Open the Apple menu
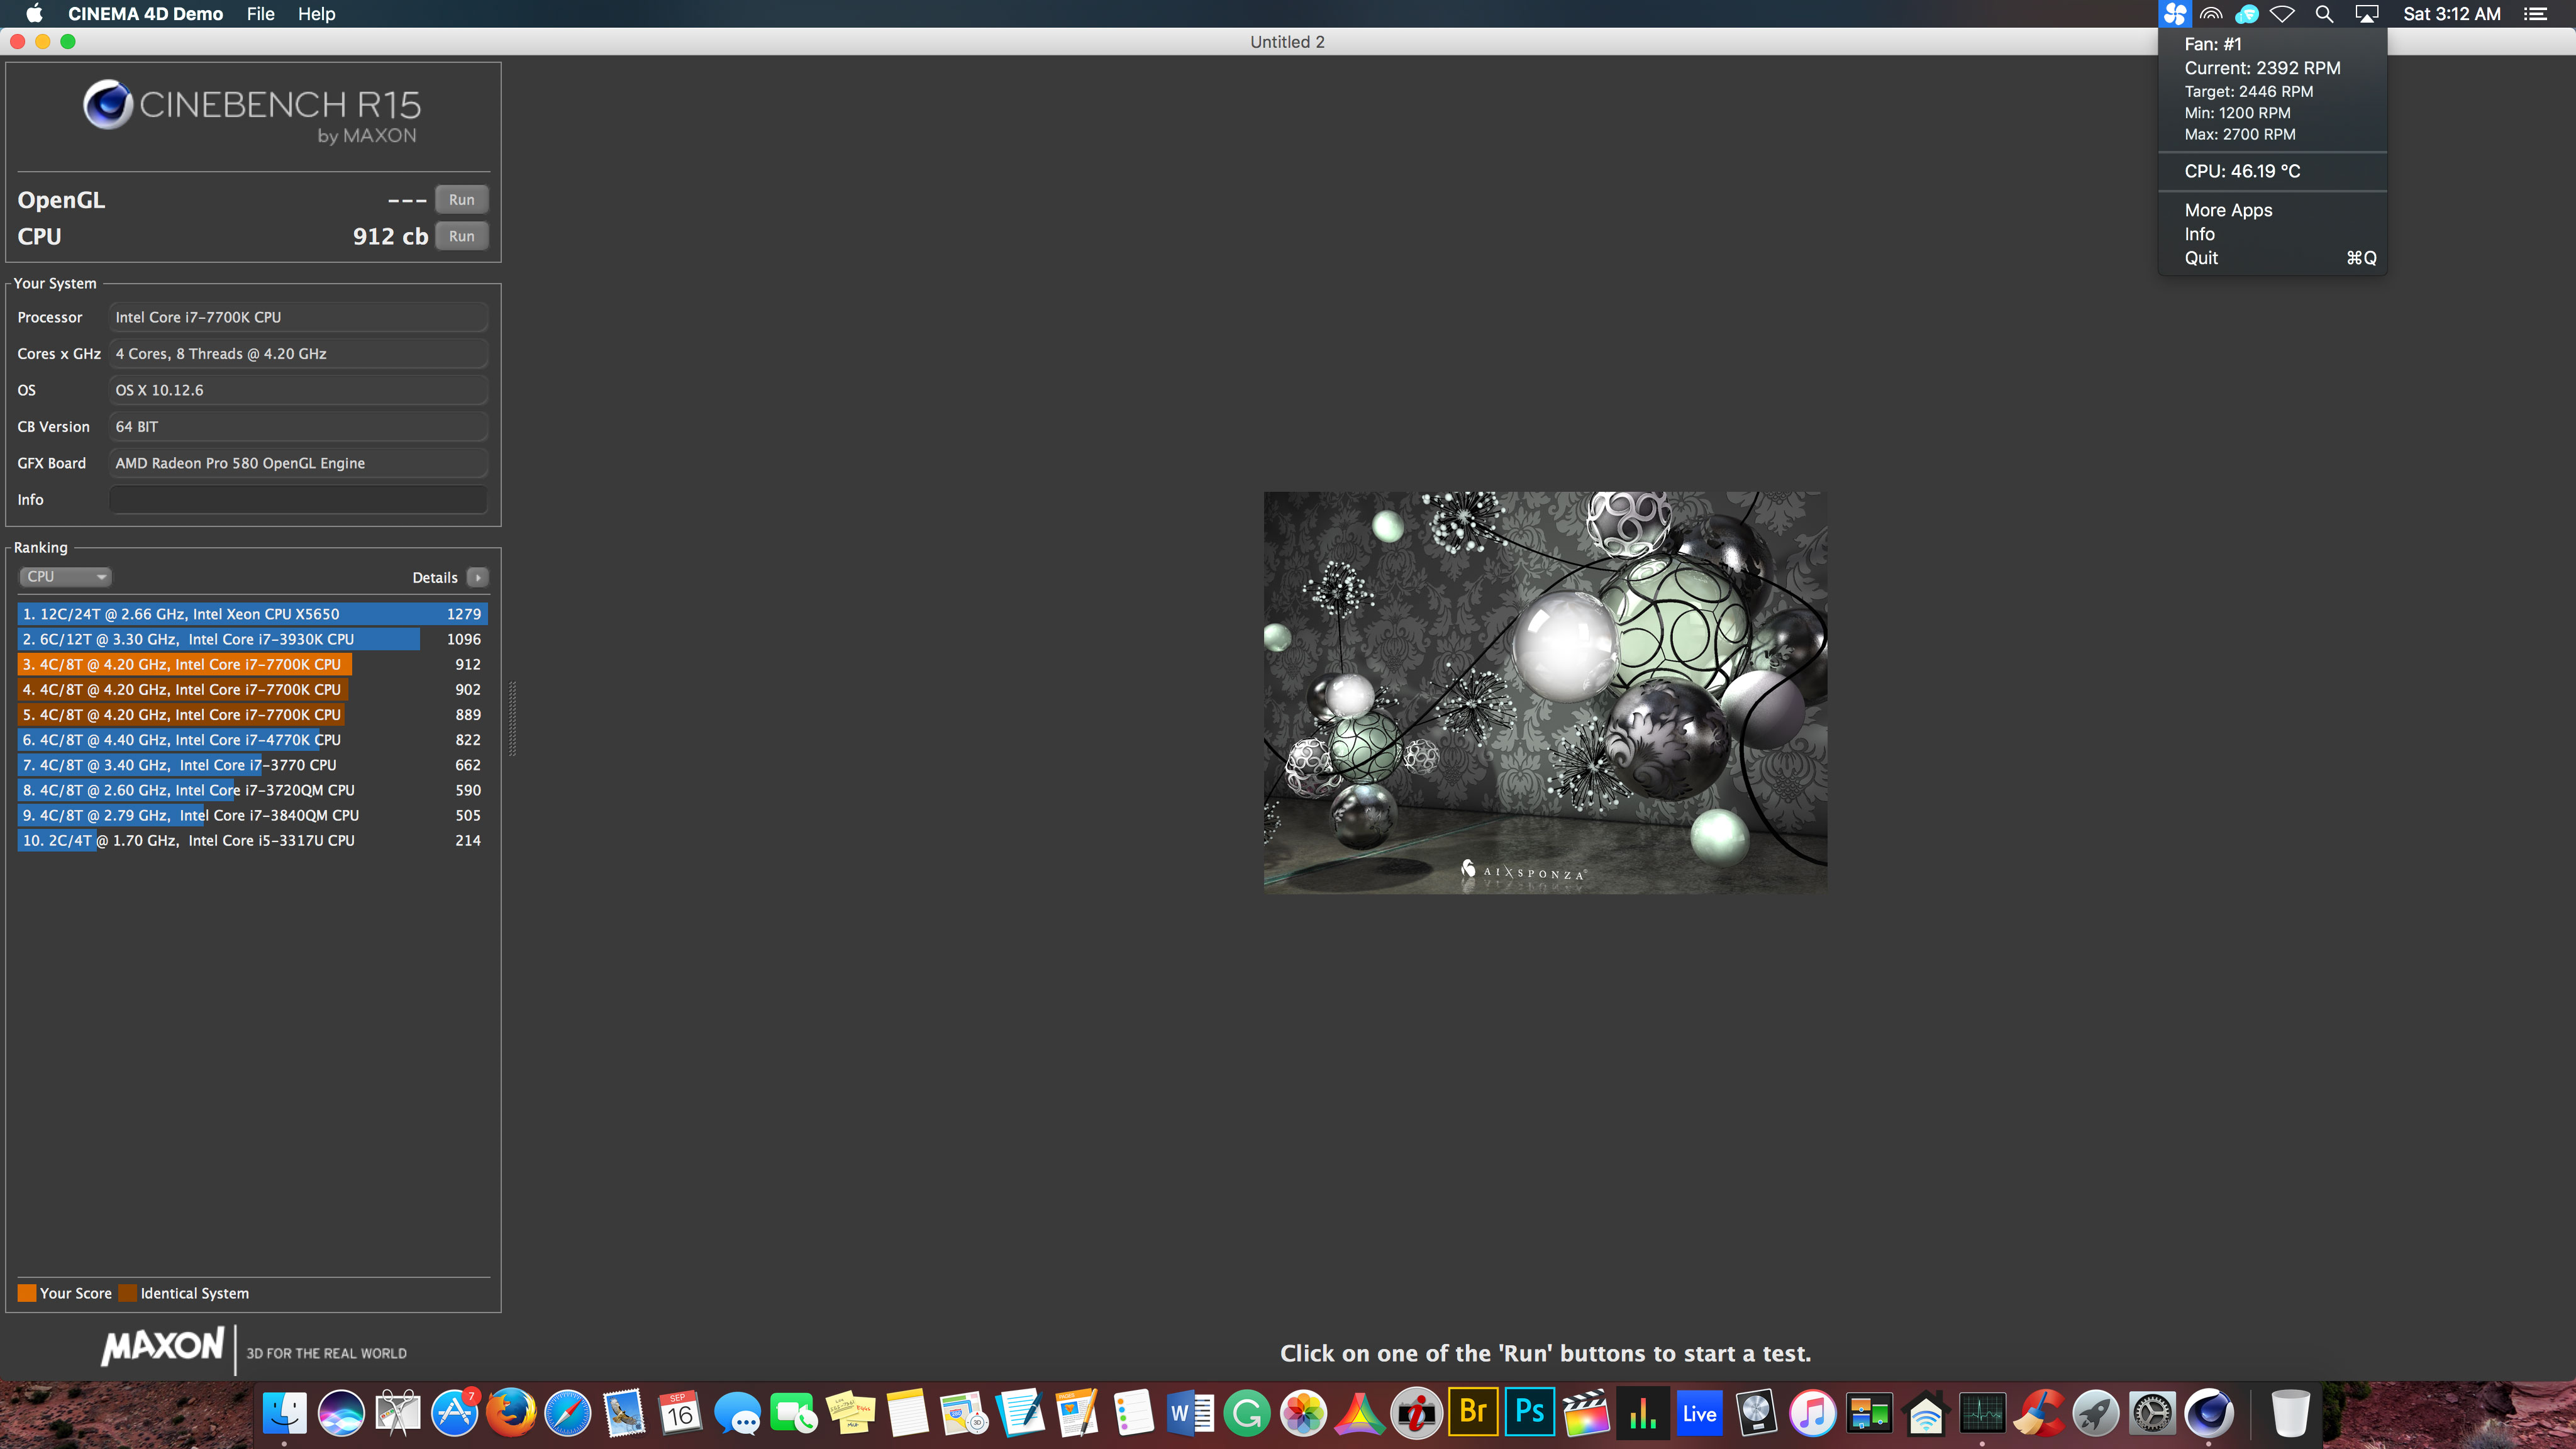 (x=34, y=14)
